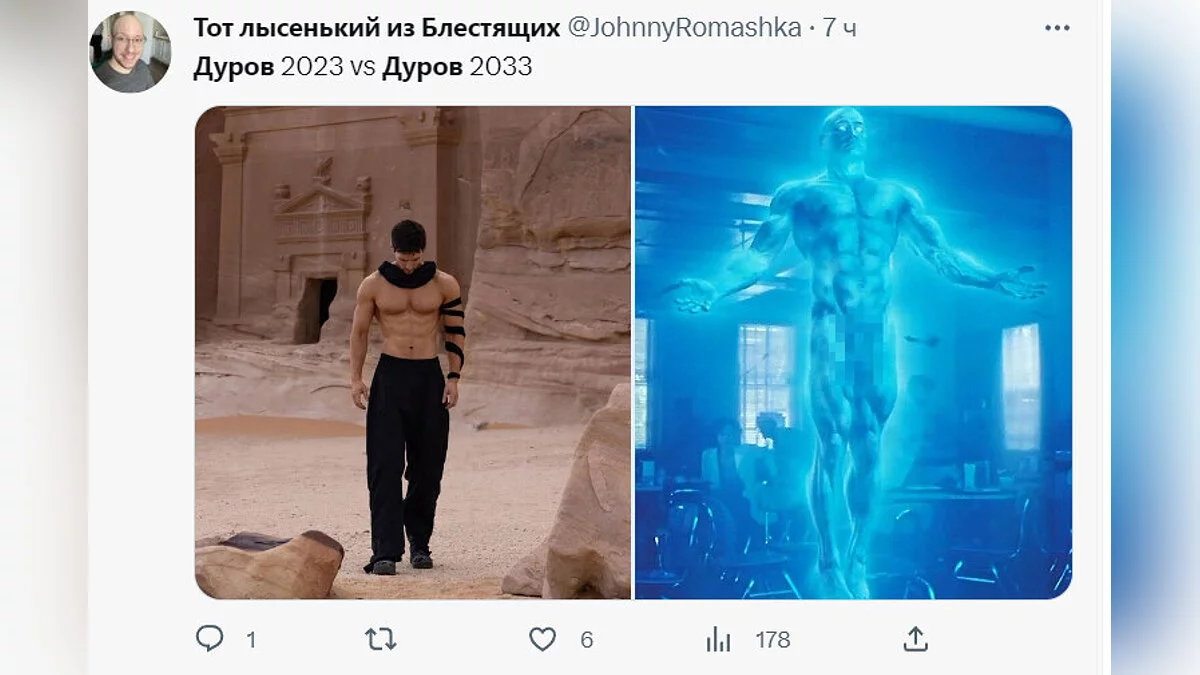Click the retweet arrows icon
The image size is (1200, 675).
click(x=381, y=639)
